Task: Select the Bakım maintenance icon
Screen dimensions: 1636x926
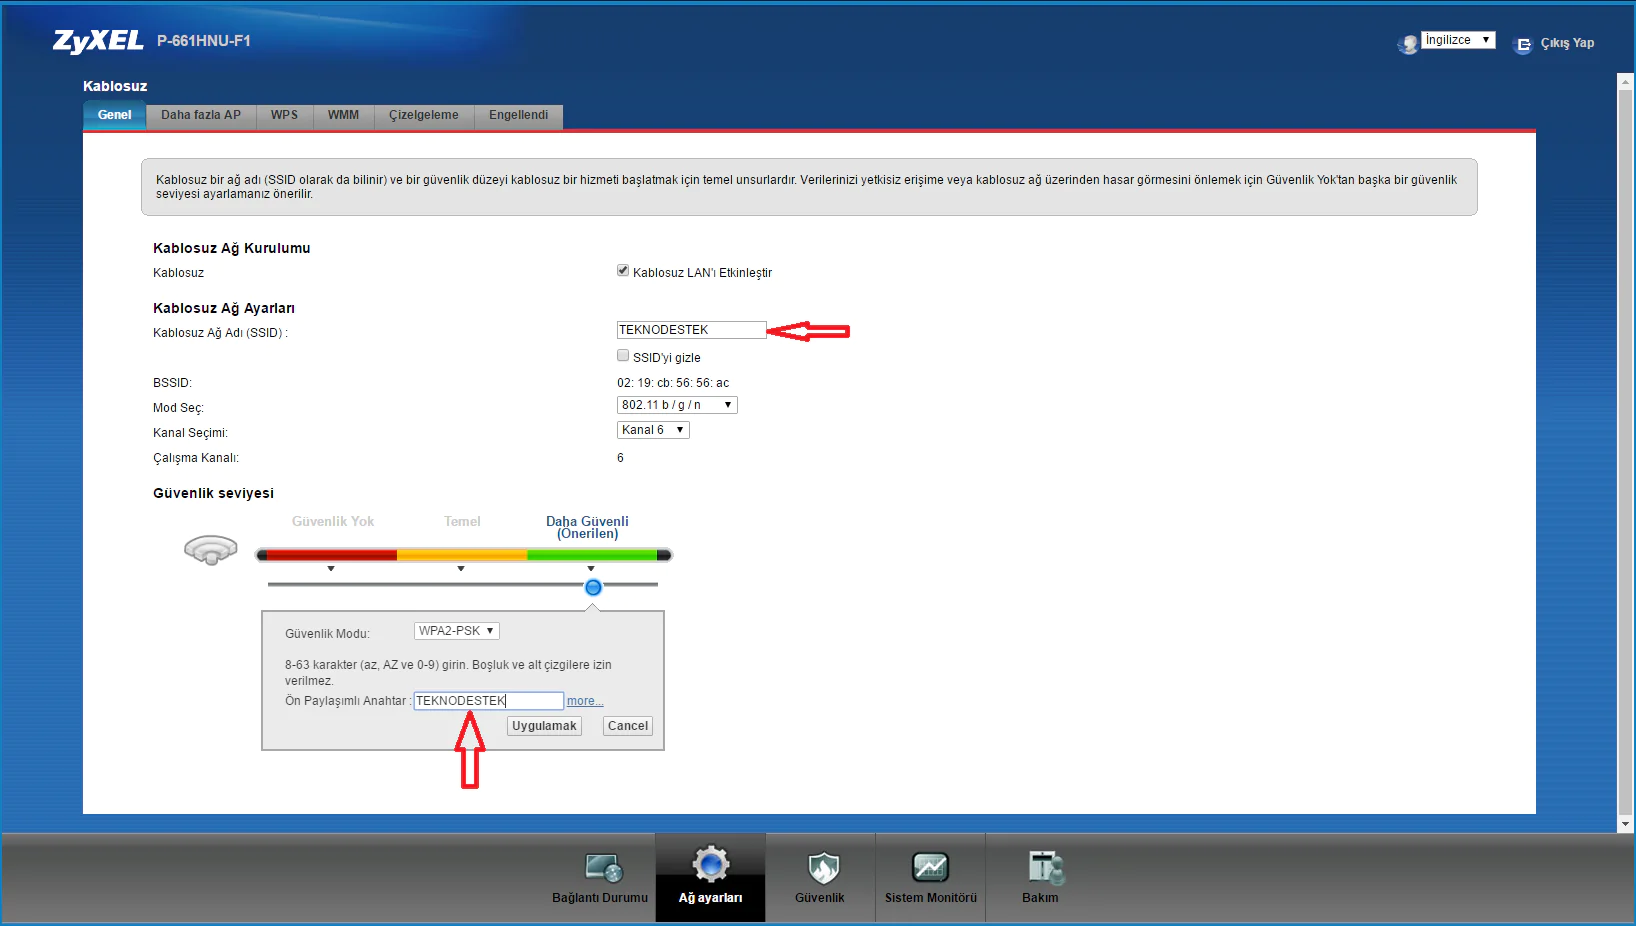Action: coord(1041,866)
